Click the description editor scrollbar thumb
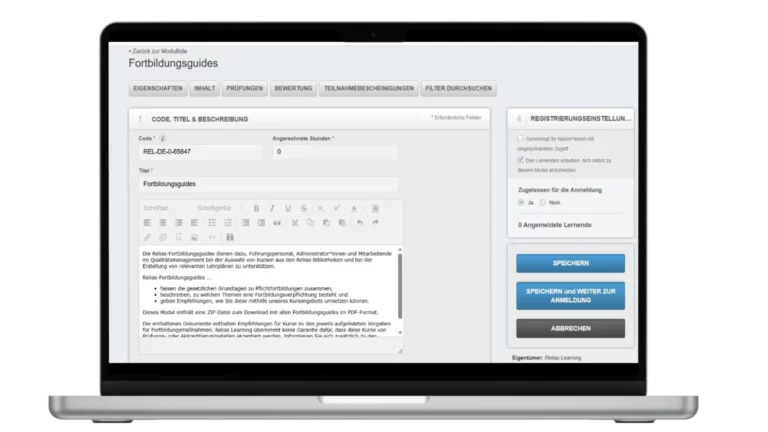768x432 pixels. pos(400,286)
